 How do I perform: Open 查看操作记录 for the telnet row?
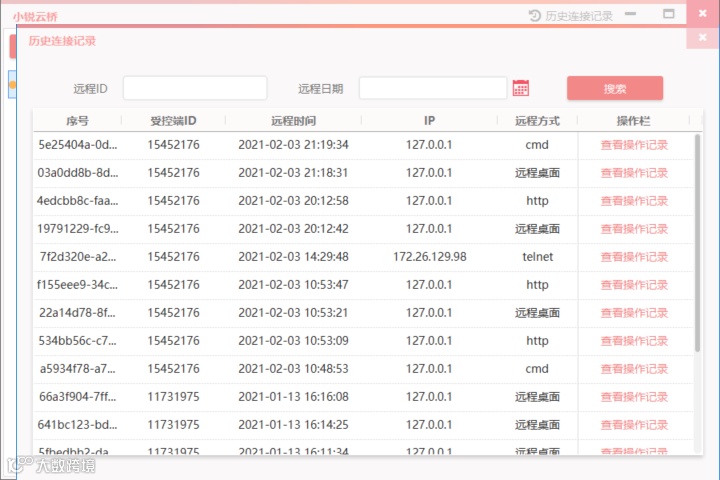634,257
